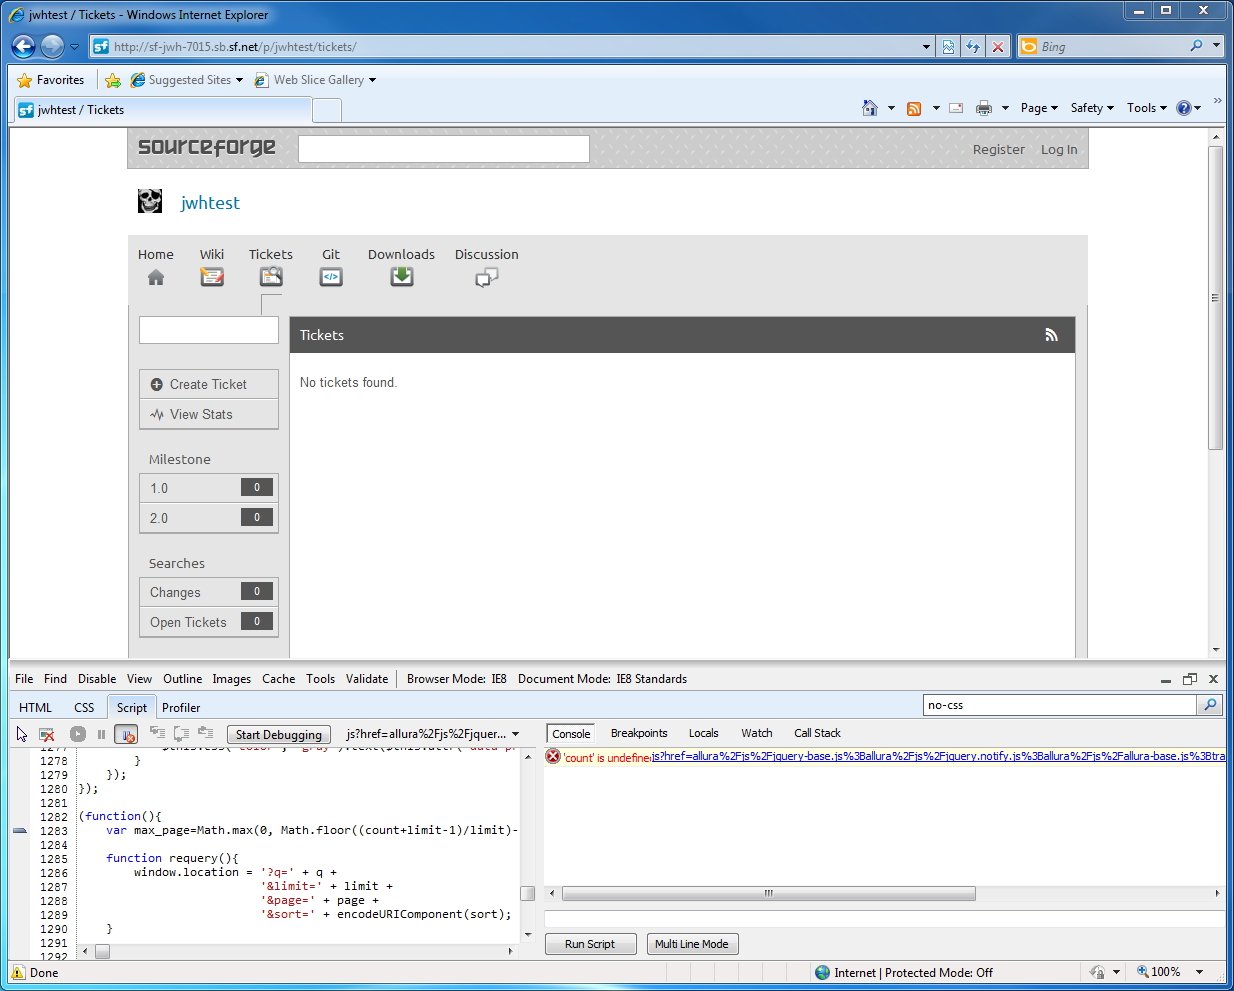This screenshot has width=1234, height=991.
Task: Click the Git repository icon
Action: [331, 277]
